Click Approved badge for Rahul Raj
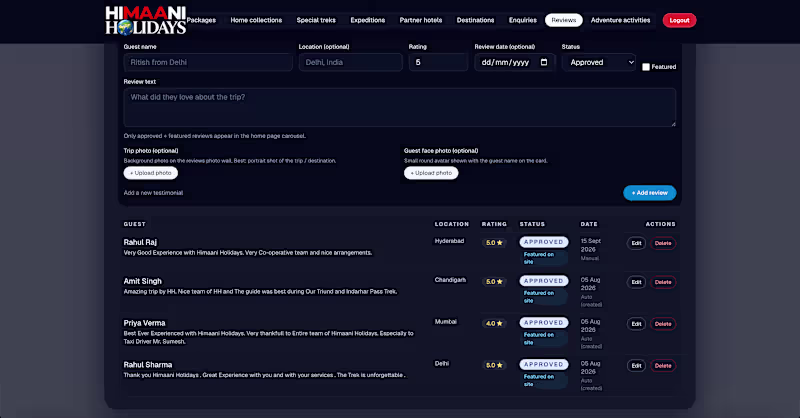800x418 pixels. [544, 242]
